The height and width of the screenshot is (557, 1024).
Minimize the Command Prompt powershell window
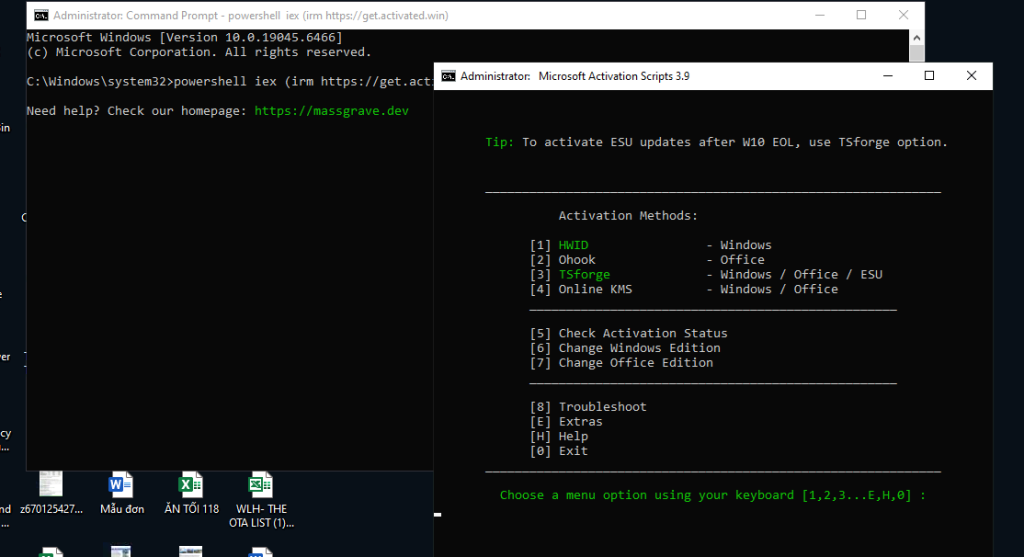click(x=815, y=15)
